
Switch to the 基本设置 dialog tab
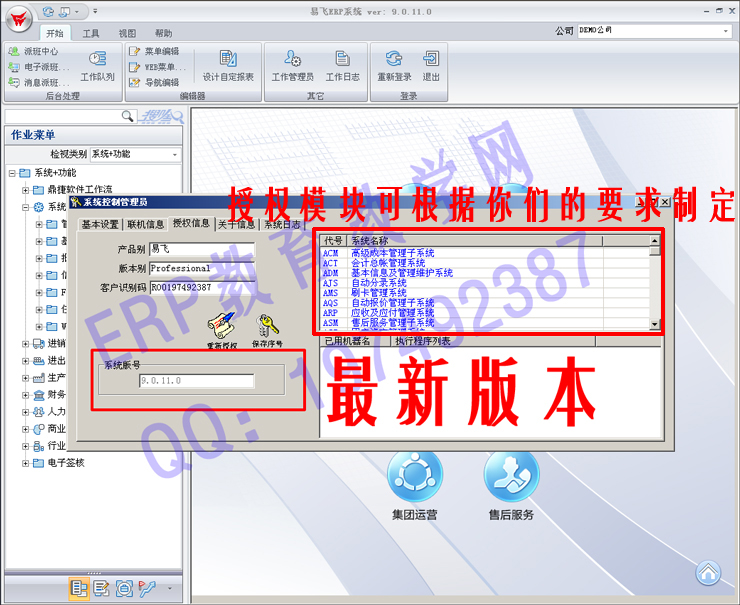click(100, 225)
